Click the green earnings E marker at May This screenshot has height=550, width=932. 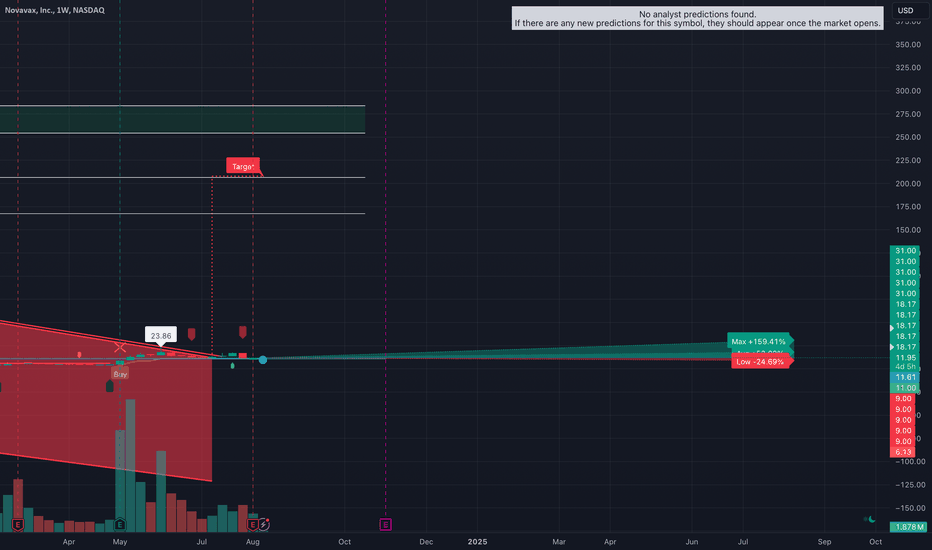pos(120,524)
